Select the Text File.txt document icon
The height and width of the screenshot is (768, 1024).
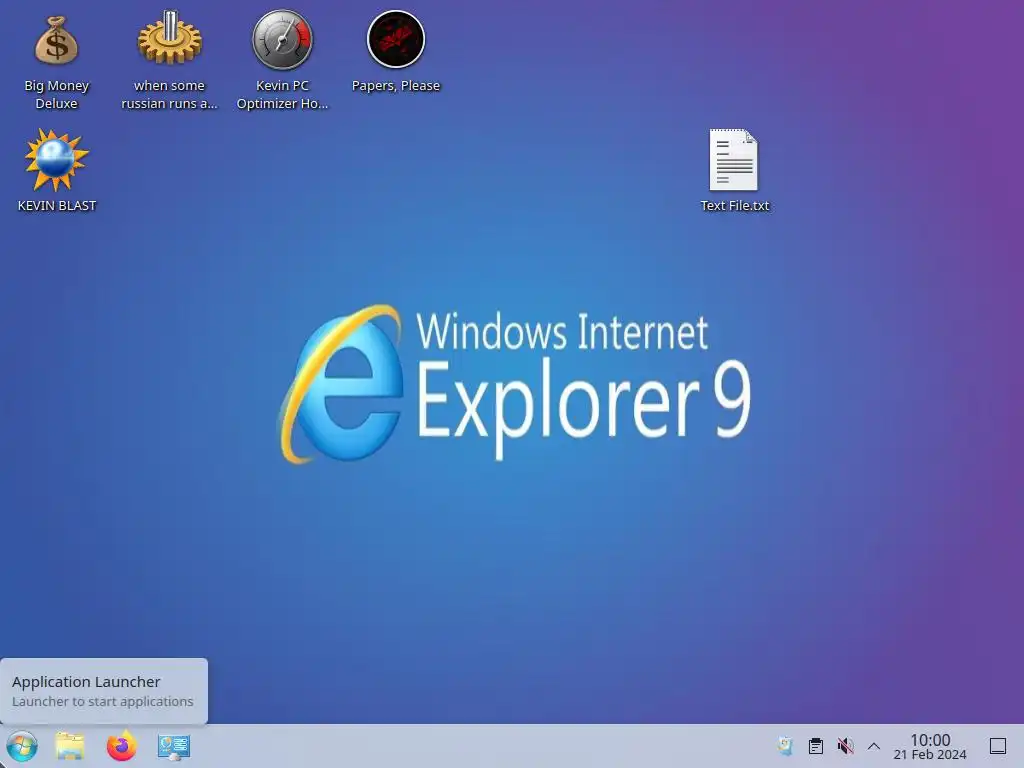[x=734, y=160]
